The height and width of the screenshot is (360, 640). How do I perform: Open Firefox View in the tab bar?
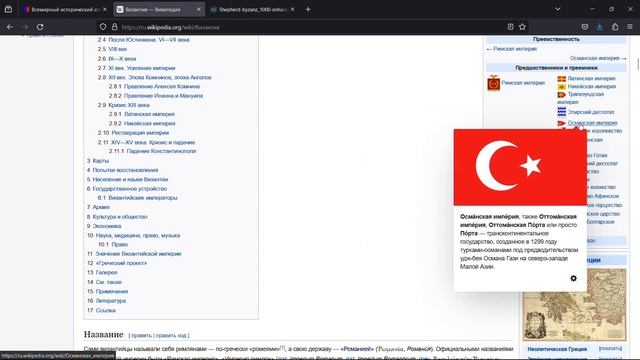pyautogui.click(x=8, y=9)
